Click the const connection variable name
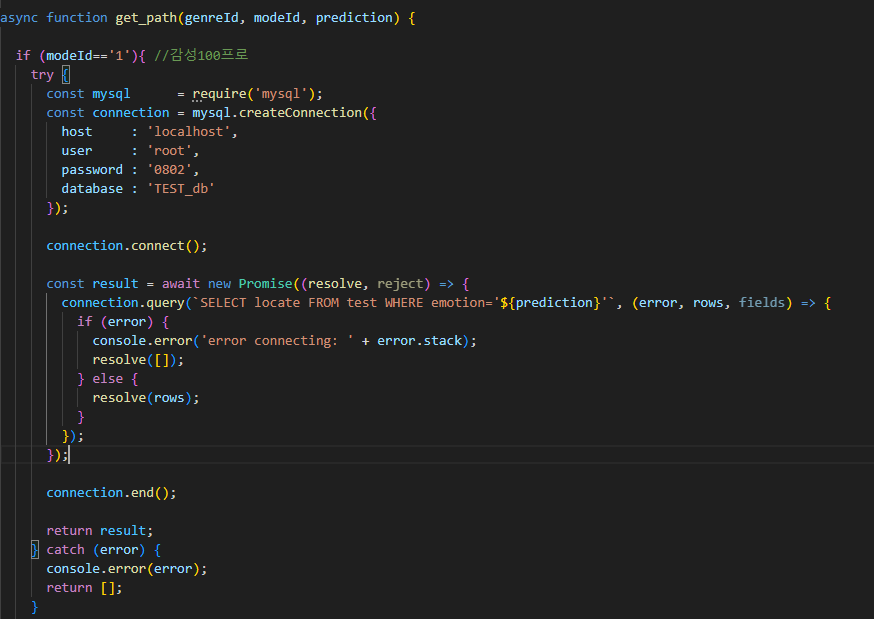Screen dimensions: 874x619 pos(130,113)
